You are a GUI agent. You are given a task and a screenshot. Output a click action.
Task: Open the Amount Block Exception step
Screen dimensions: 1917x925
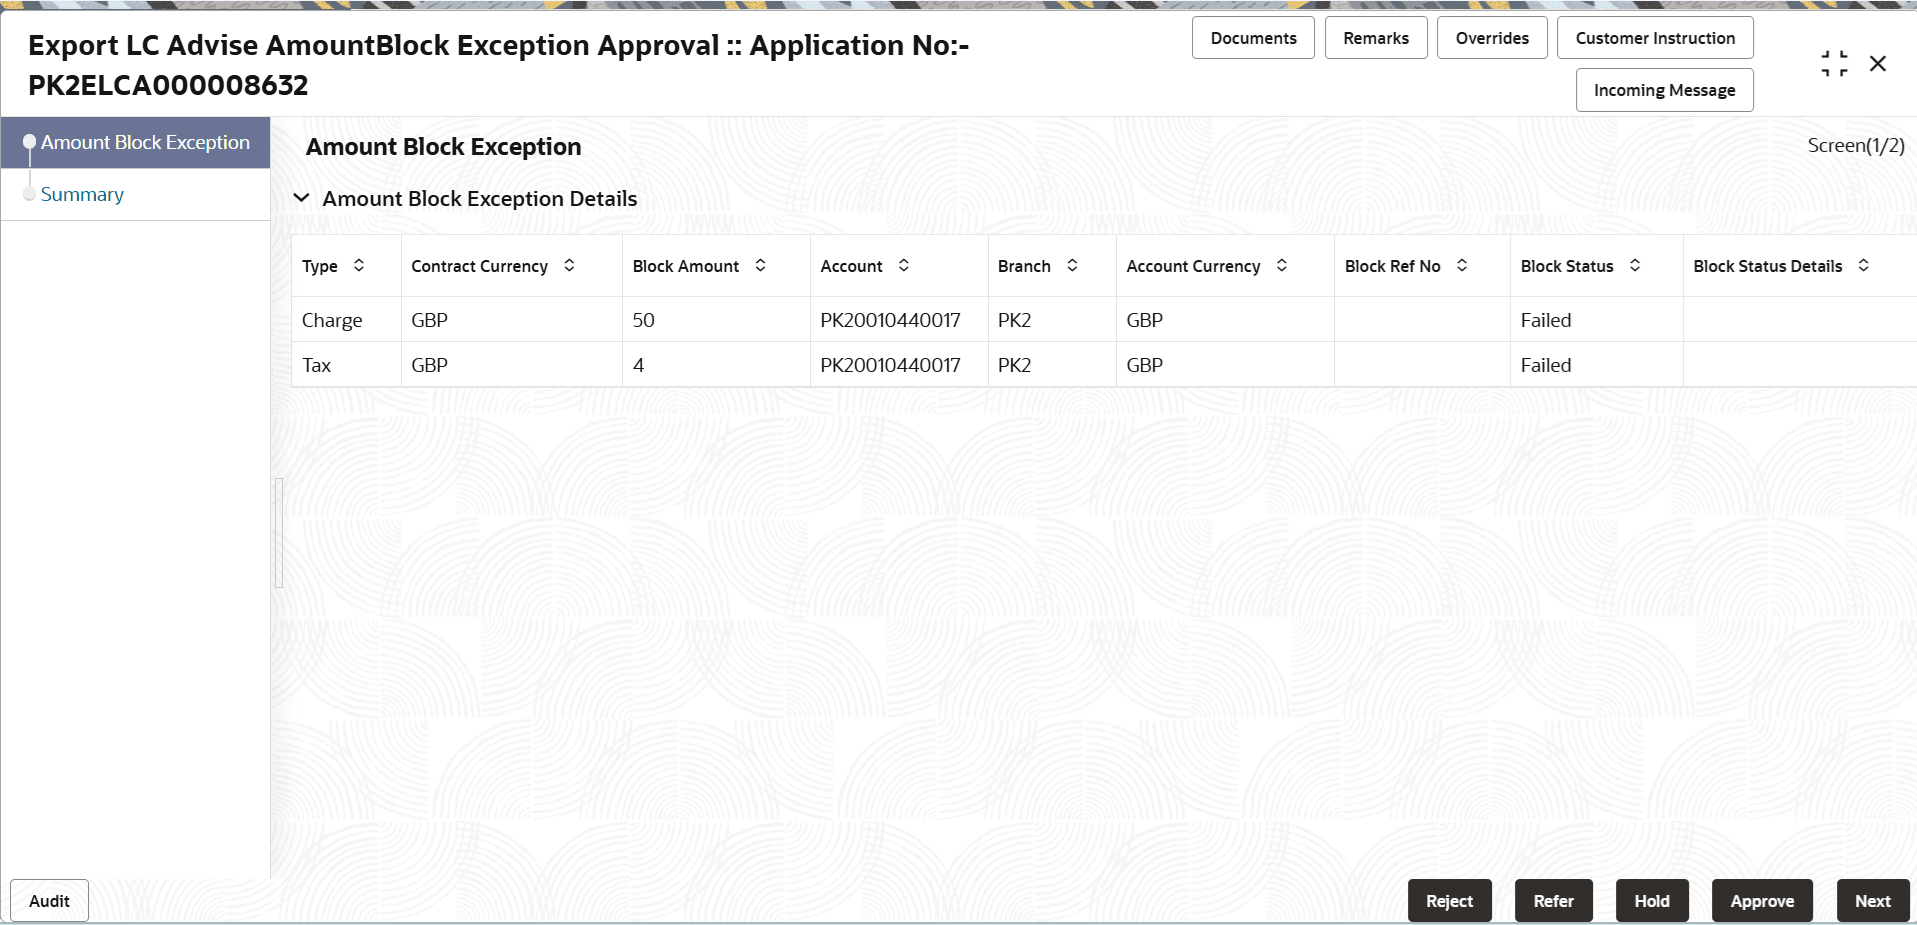point(135,142)
